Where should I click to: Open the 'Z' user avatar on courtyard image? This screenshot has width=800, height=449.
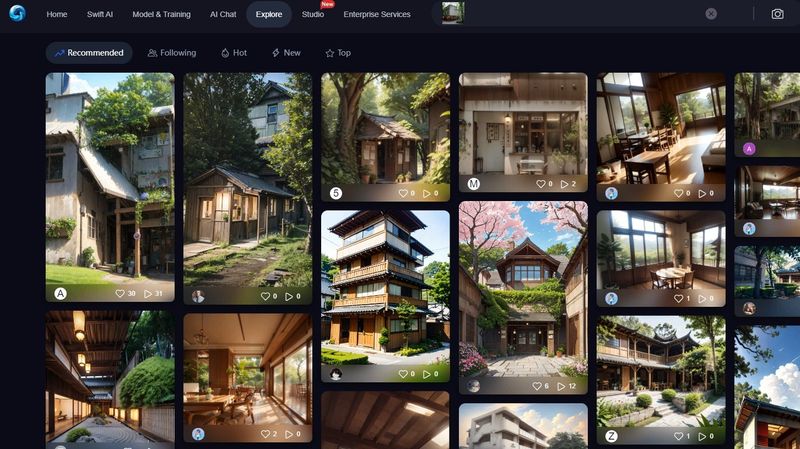611,436
